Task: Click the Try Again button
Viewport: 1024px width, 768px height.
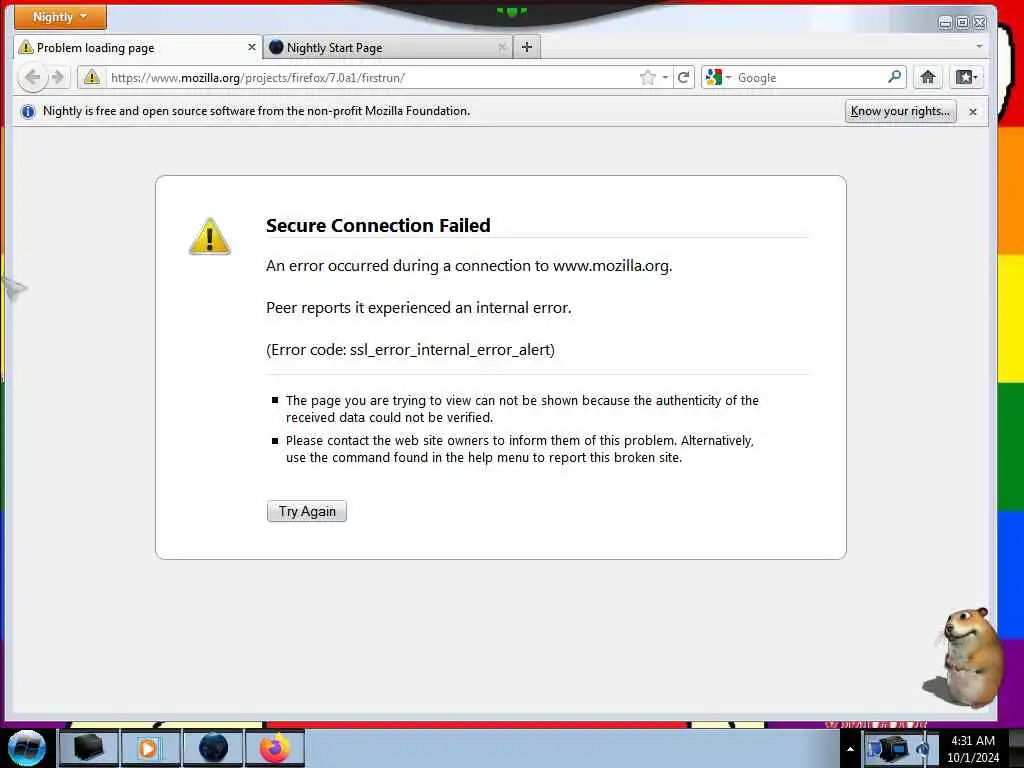Action: pos(307,511)
